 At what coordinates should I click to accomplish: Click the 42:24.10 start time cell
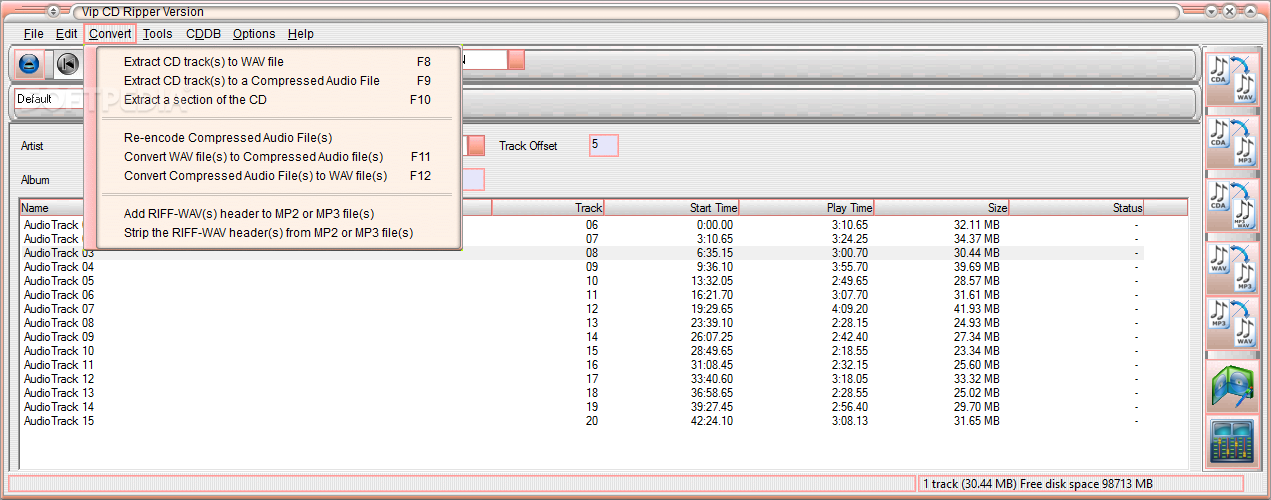[x=712, y=421]
